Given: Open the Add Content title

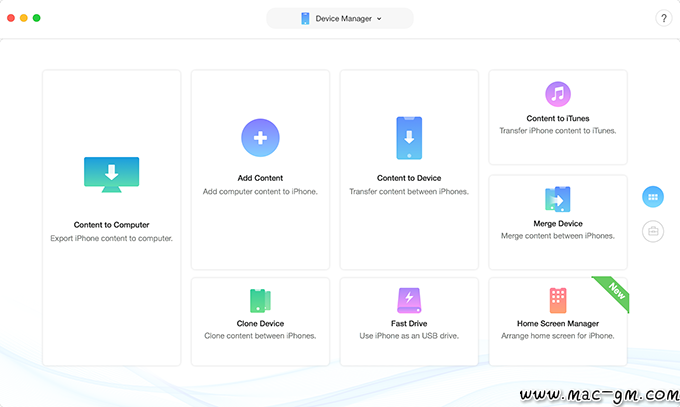Looking at the screenshot, I should coord(260,178).
